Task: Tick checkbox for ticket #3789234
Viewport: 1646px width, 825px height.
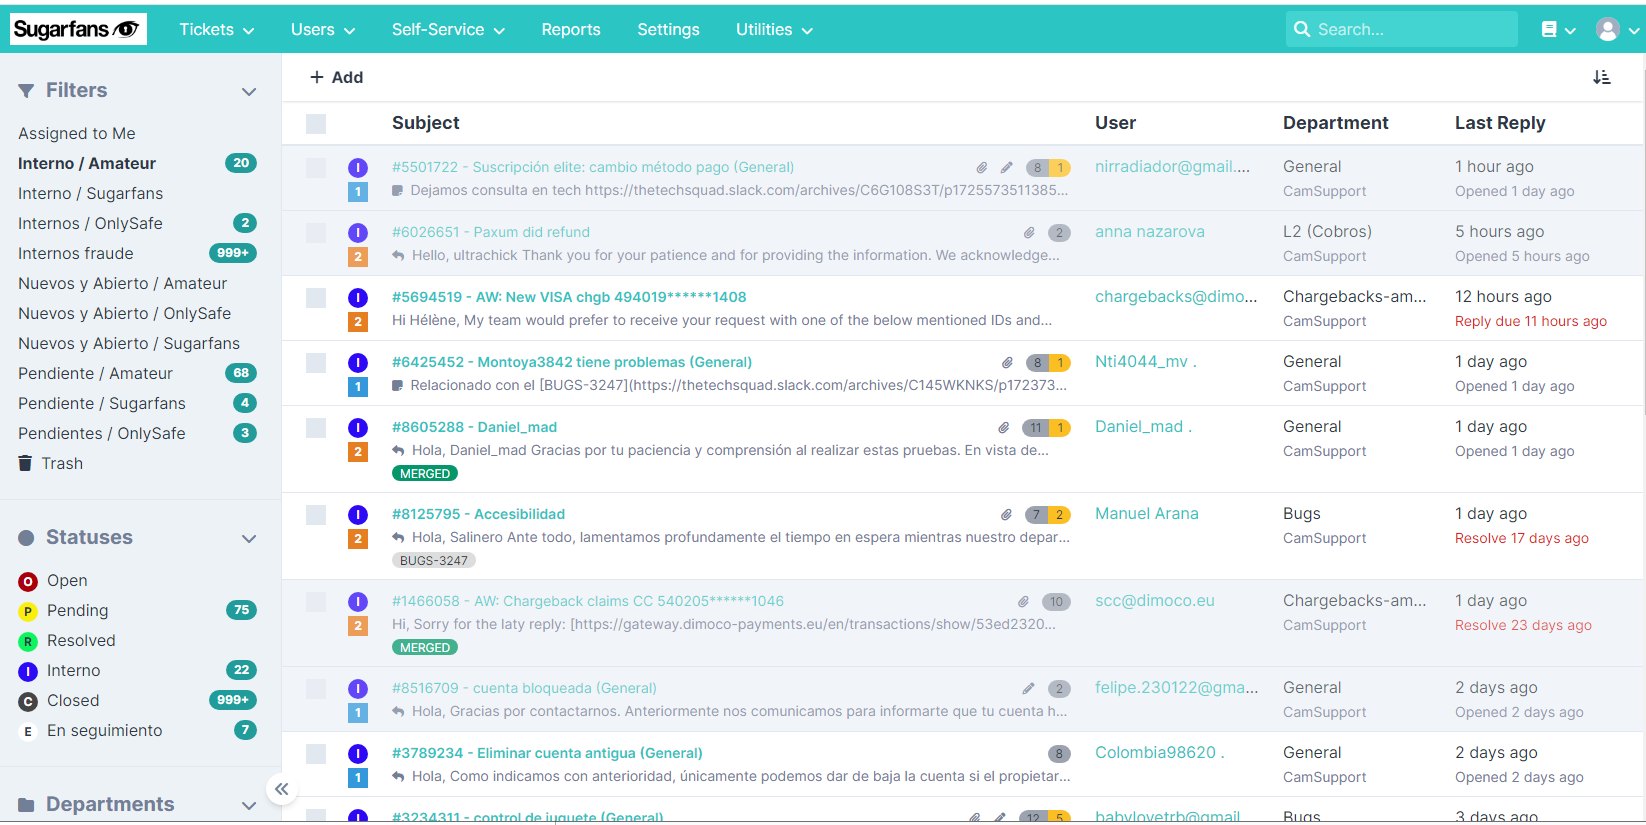Action: tap(316, 754)
